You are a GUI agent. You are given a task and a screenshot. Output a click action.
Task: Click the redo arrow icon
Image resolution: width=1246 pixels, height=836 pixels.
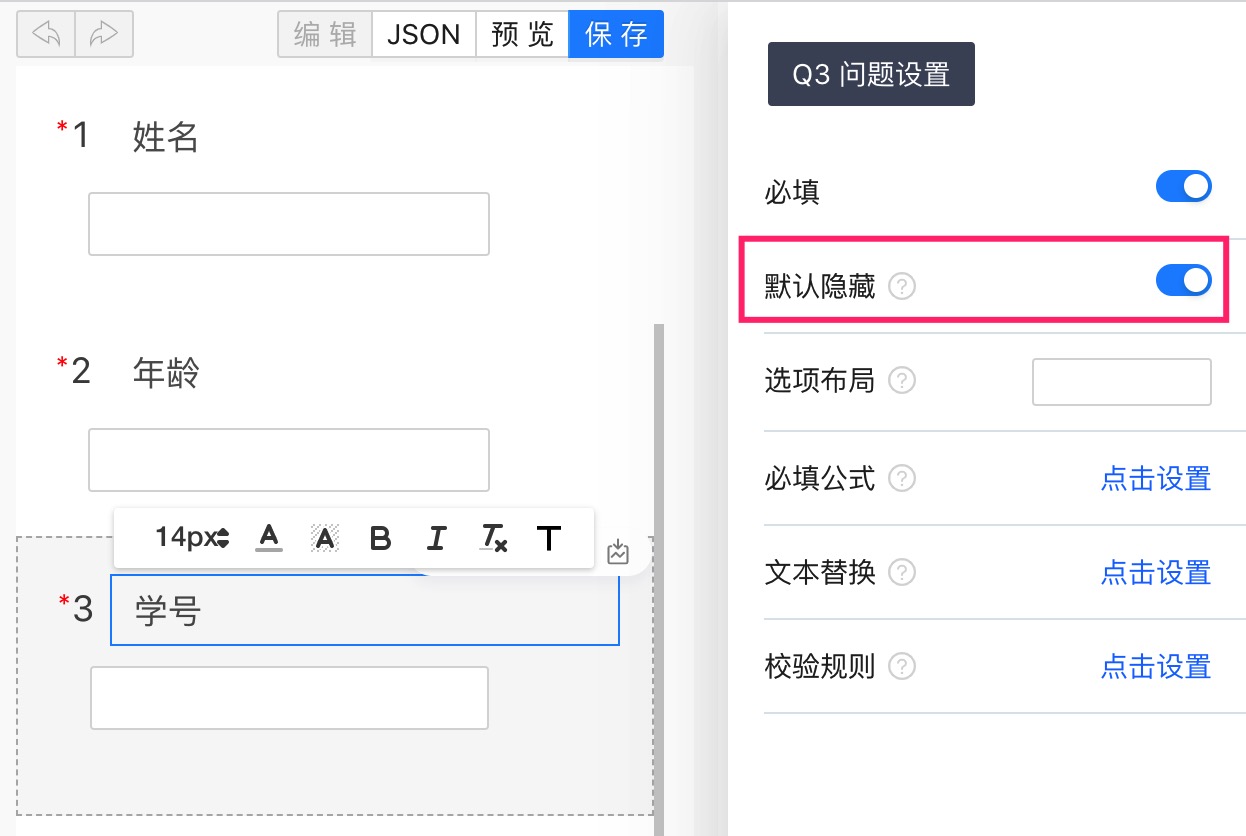[104, 34]
